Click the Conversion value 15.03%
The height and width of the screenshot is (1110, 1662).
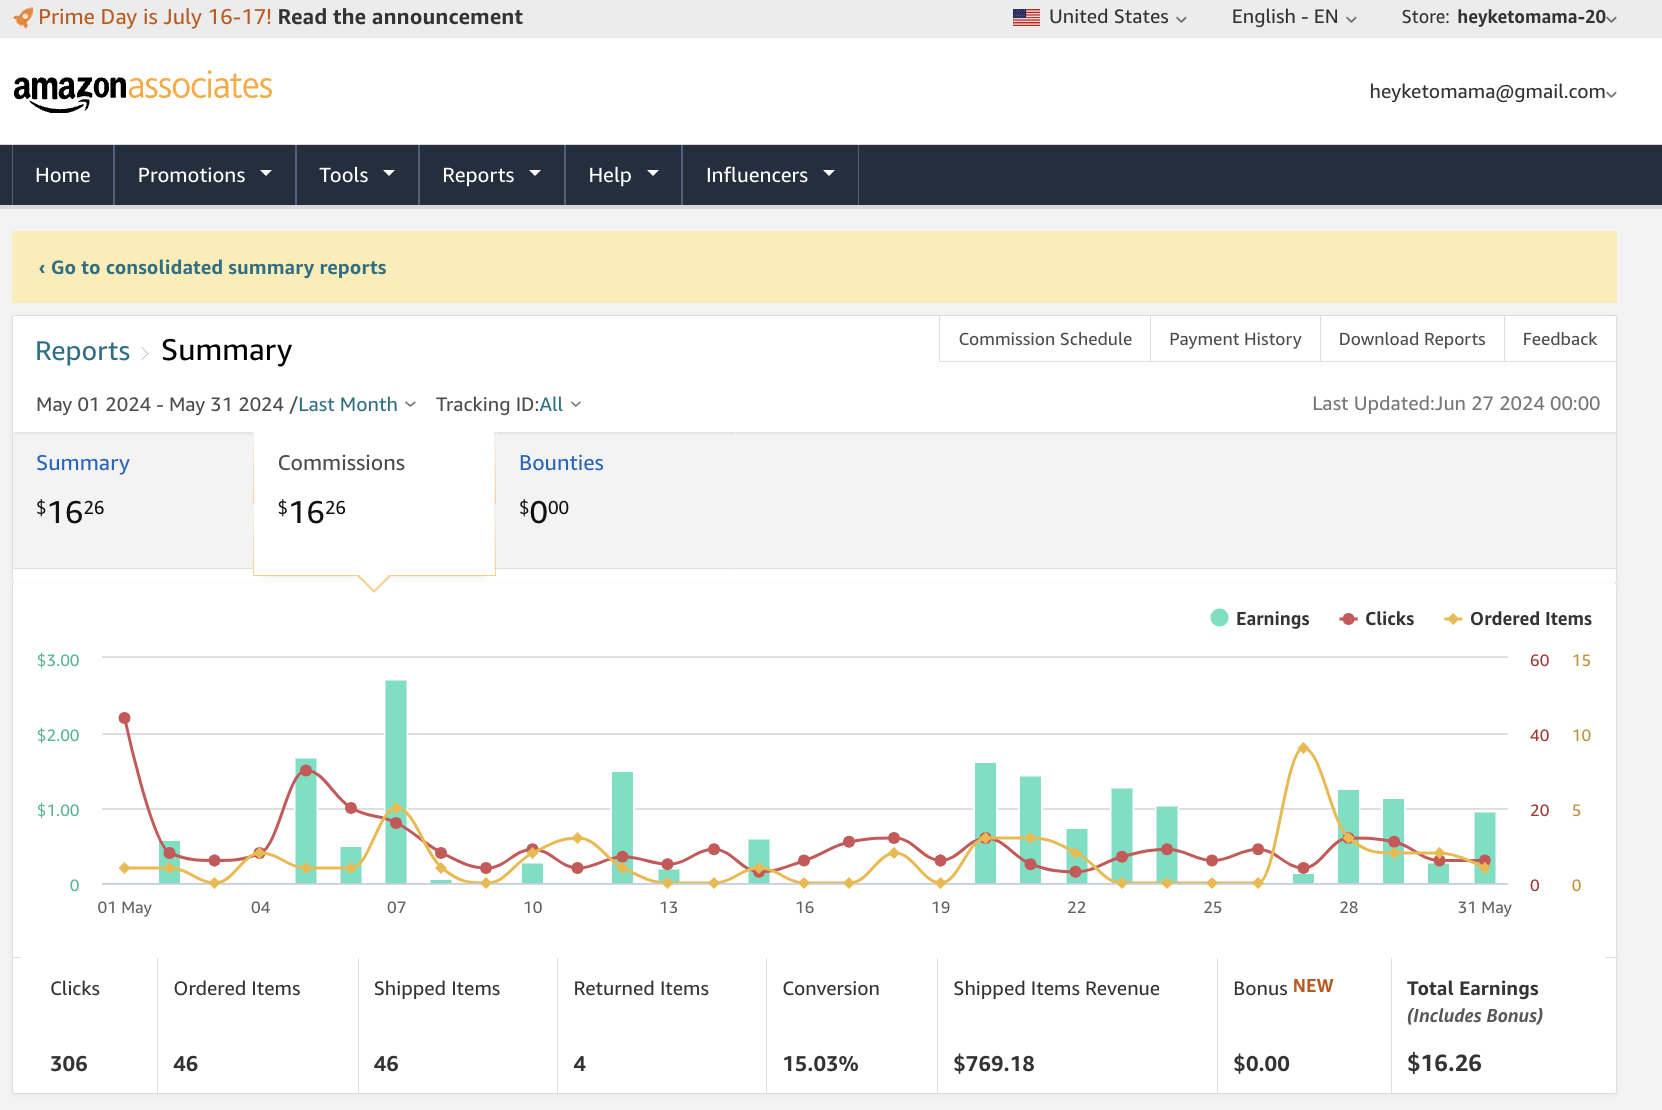point(820,1063)
